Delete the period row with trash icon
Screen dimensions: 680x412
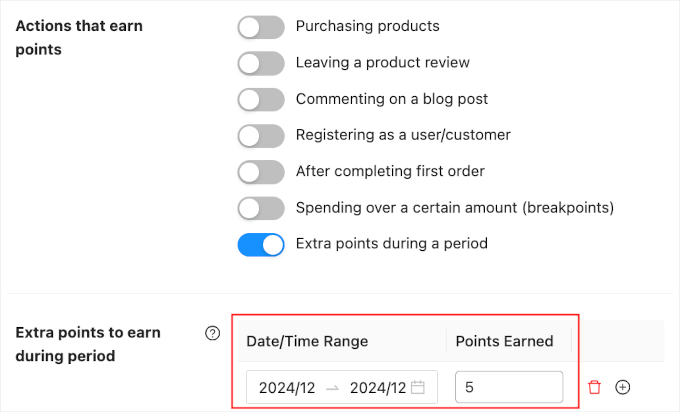pos(594,387)
